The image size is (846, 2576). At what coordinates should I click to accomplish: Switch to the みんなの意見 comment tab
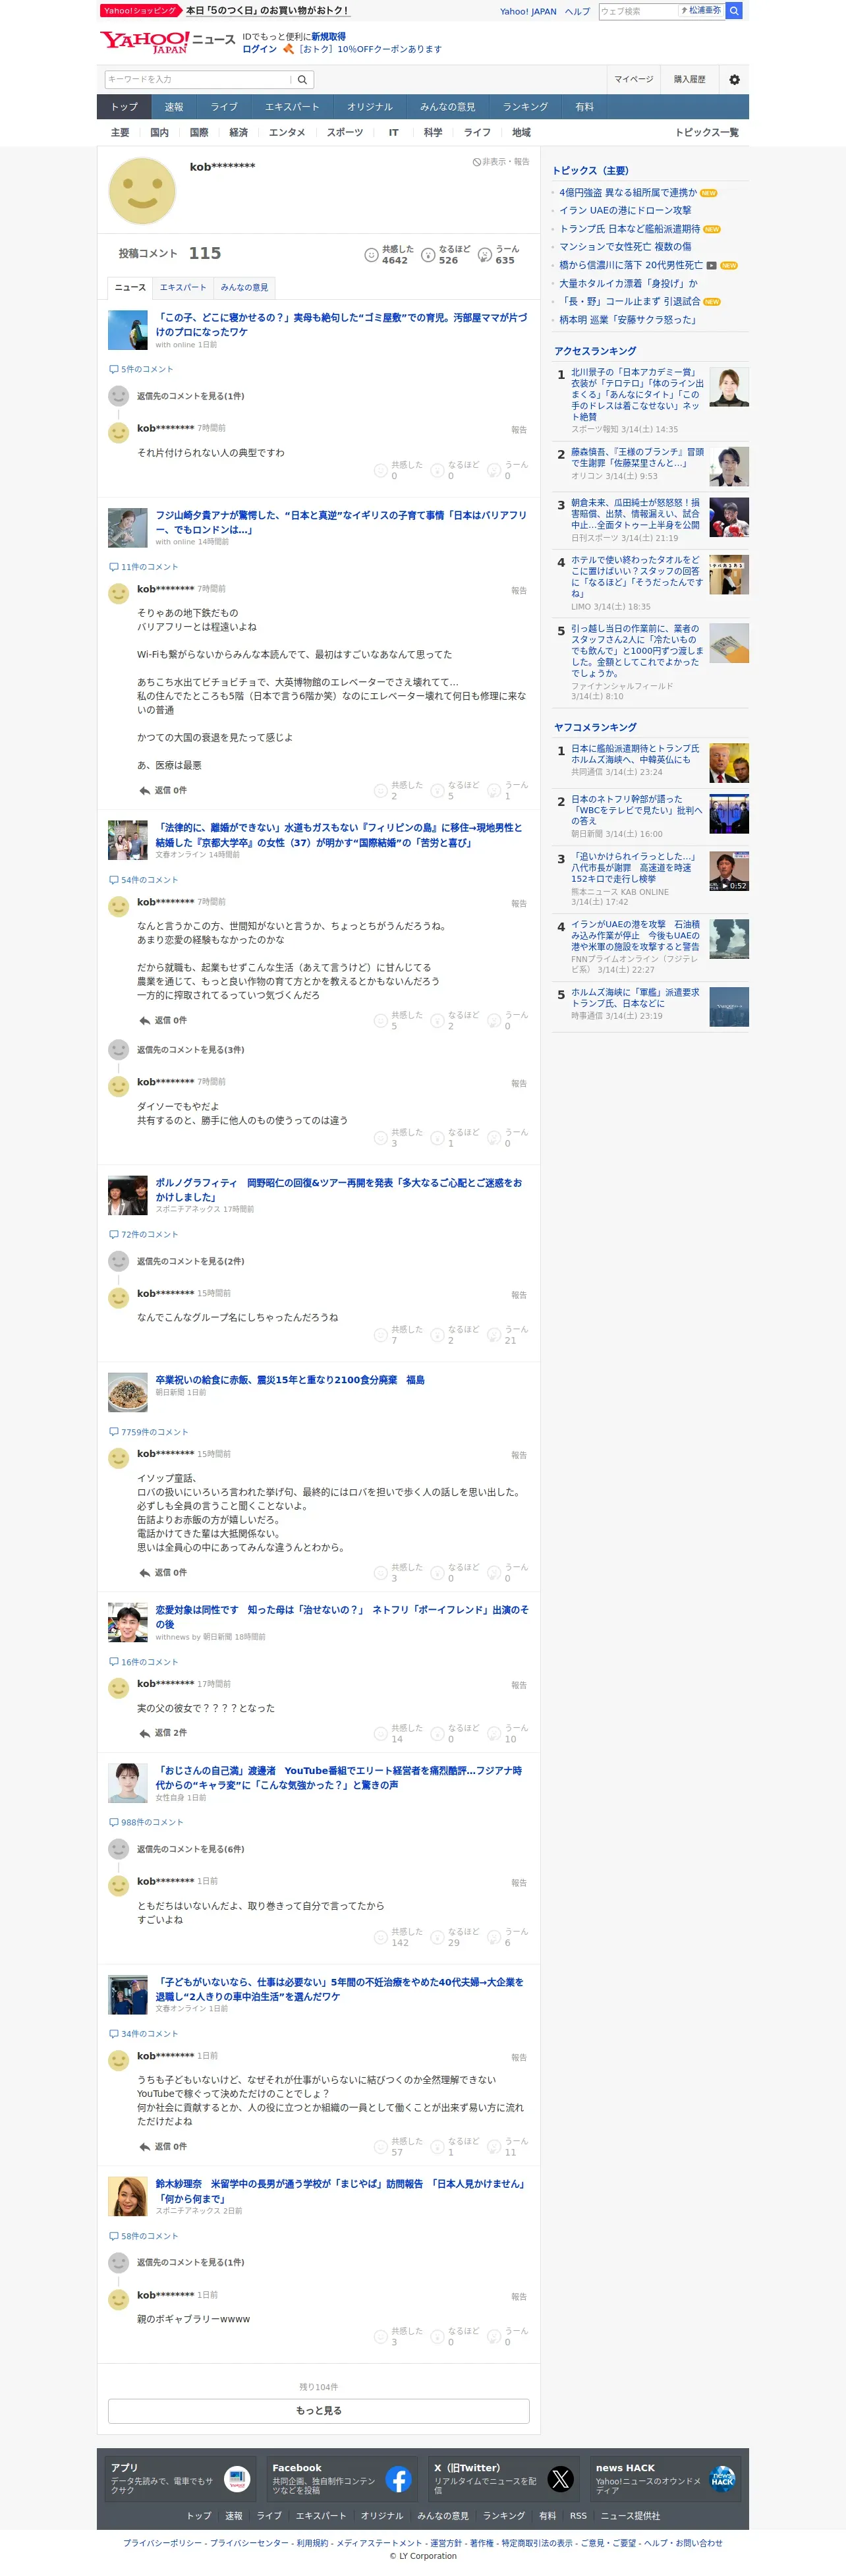(244, 287)
